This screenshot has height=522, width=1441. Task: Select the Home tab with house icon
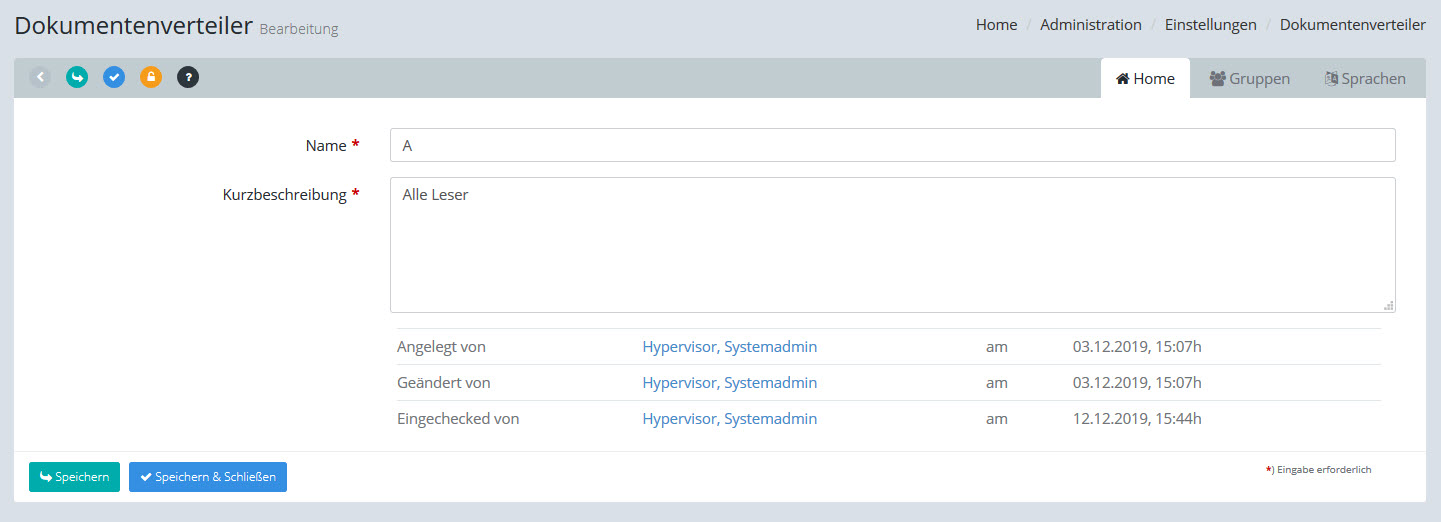pyautogui.click(x=1145, y=79)
